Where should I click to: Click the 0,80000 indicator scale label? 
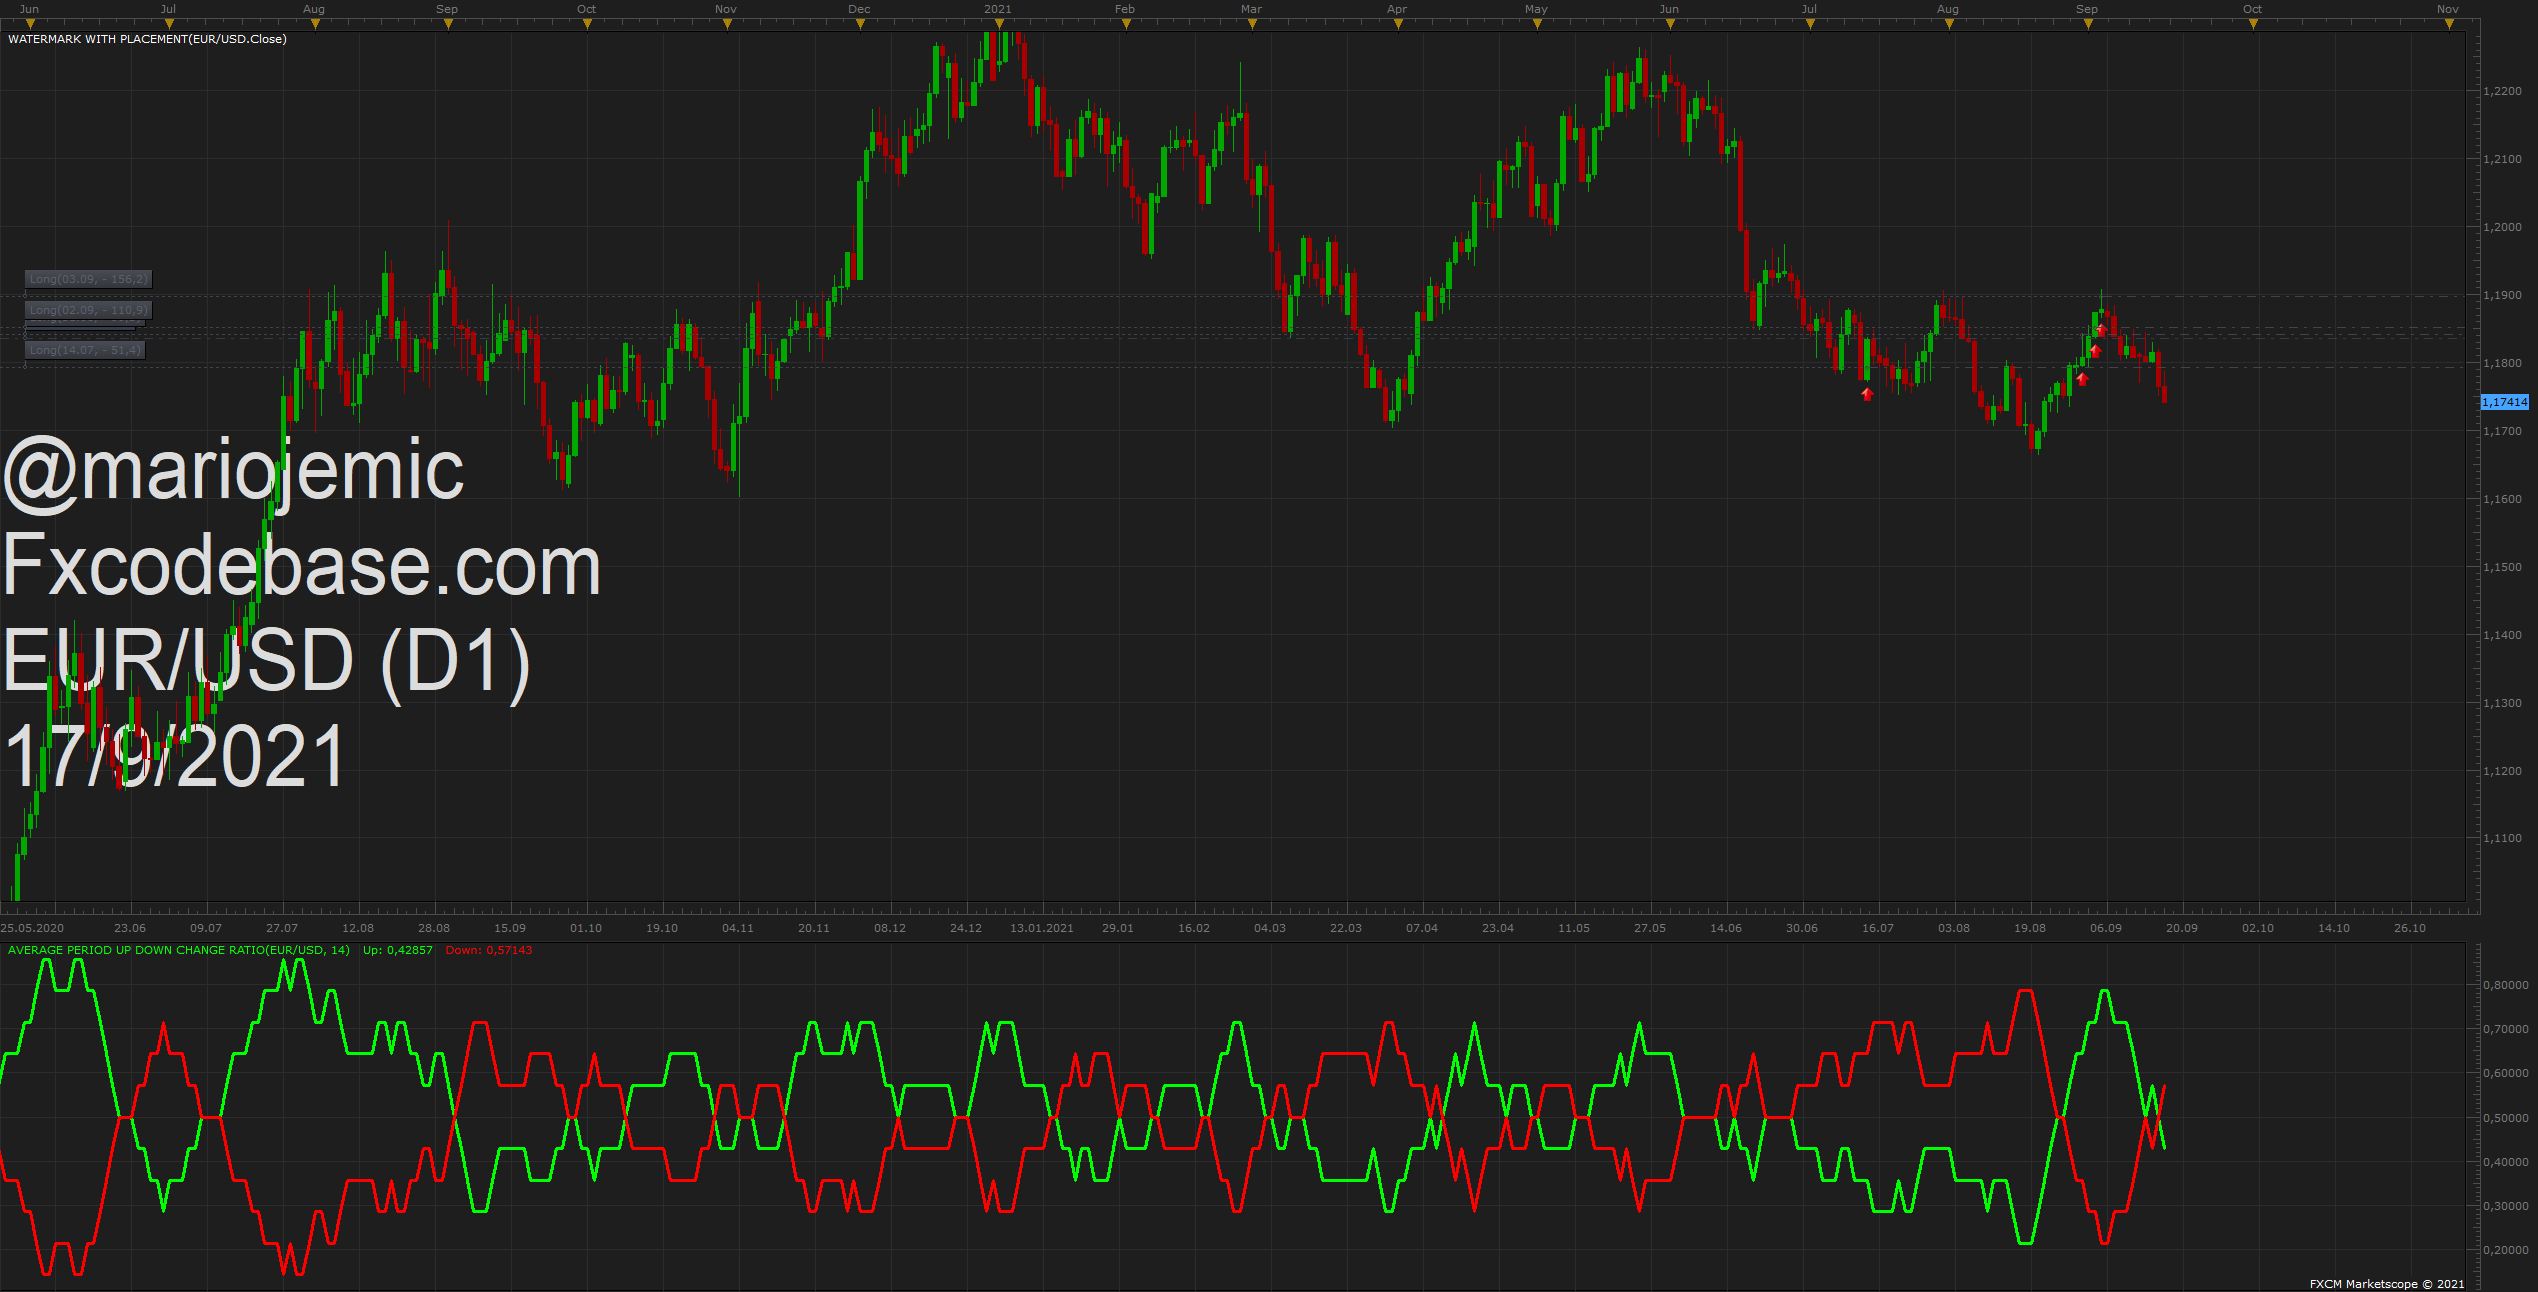[2506, 985]
